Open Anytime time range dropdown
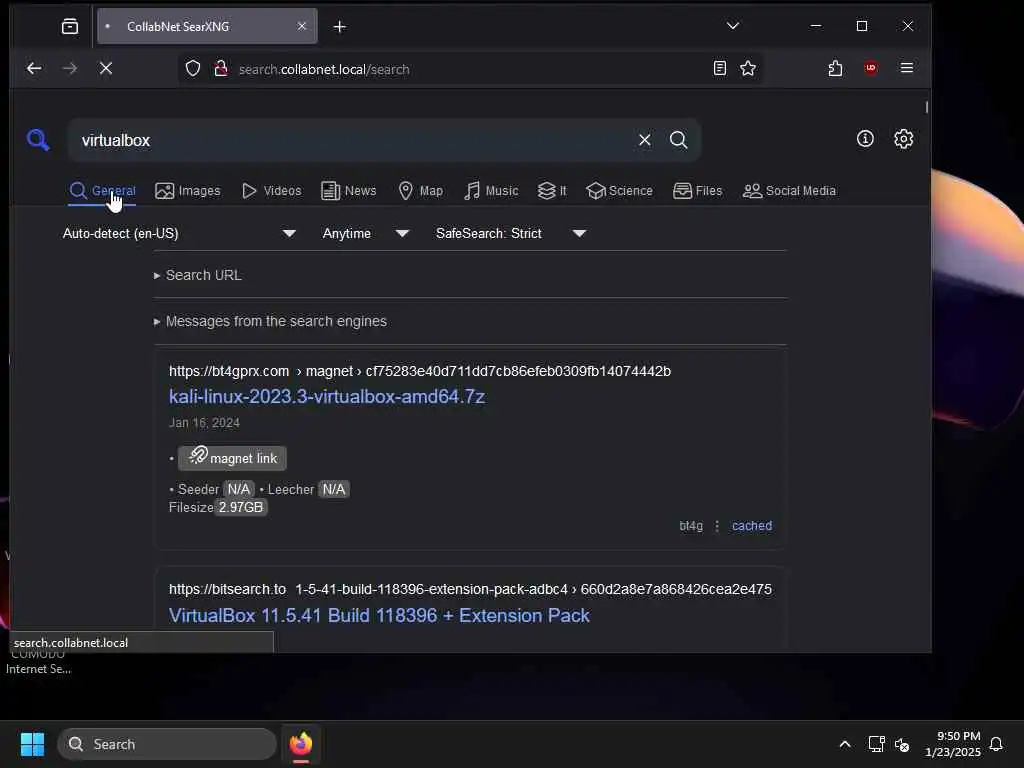Image resolution: width=1024 pixels, height=768 pixels. coord(366,233)
